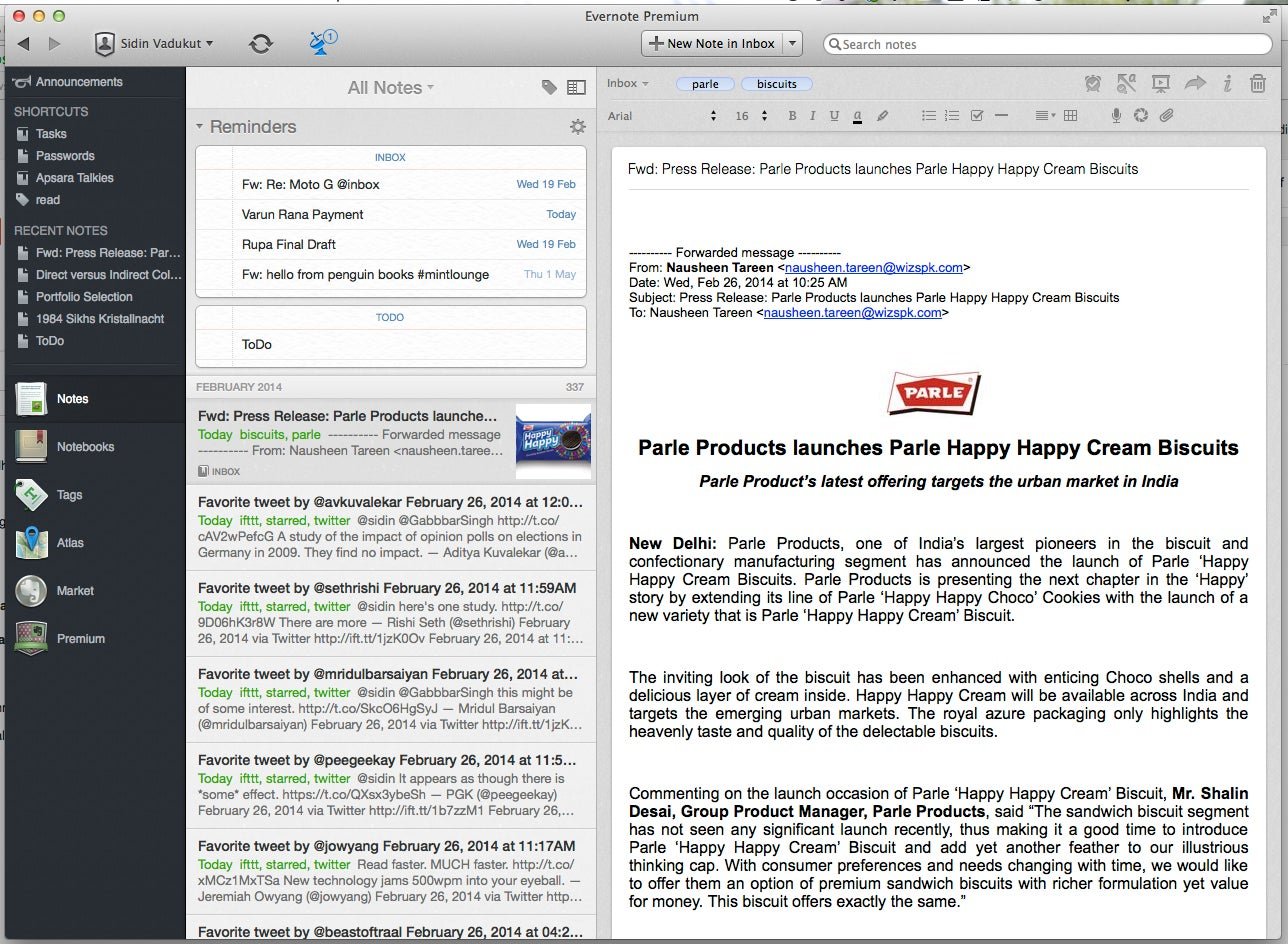Open Premium in the sidebar

[93, 639]
